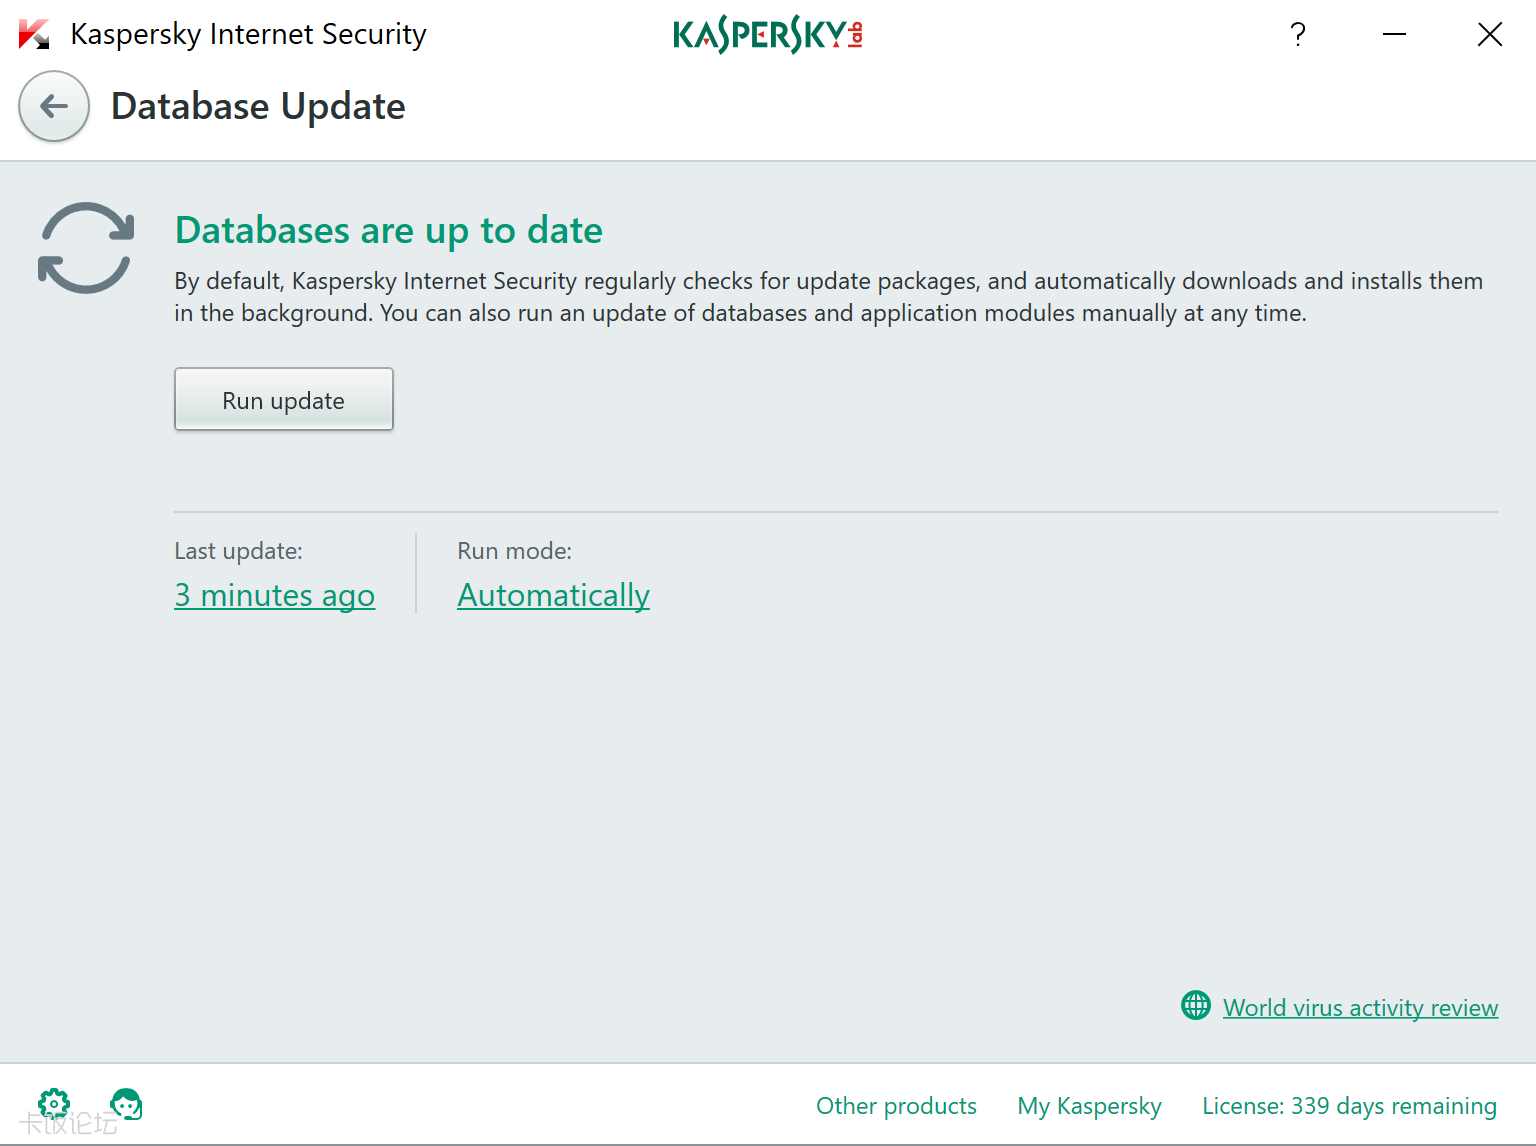Click 'Databases are up to date' heading
Image resolution: width=1536 pixels, height=1146 pixels.
(389, 231)
